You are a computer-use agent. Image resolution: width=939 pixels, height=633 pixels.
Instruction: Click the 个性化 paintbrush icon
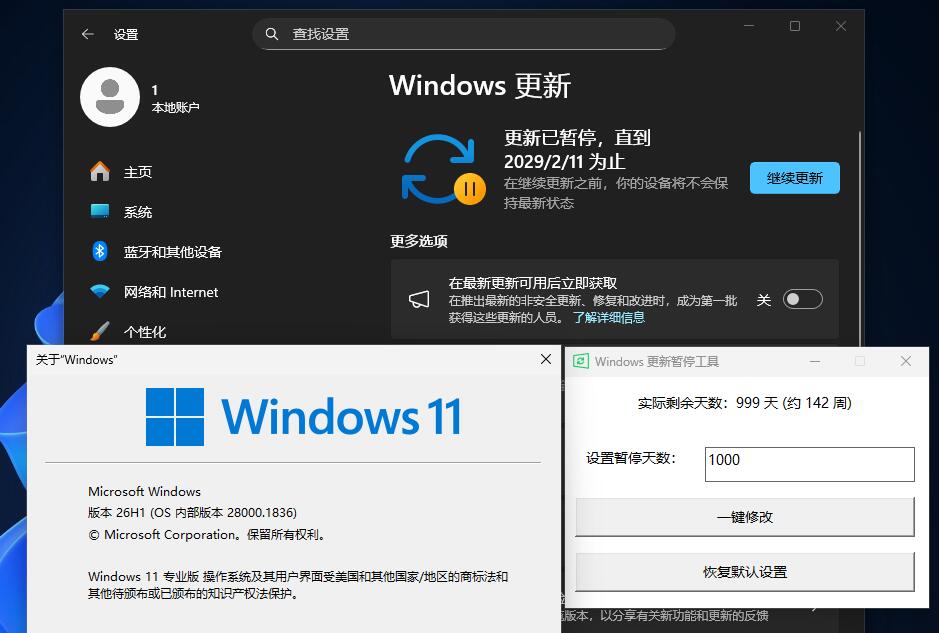coord(100,331)
